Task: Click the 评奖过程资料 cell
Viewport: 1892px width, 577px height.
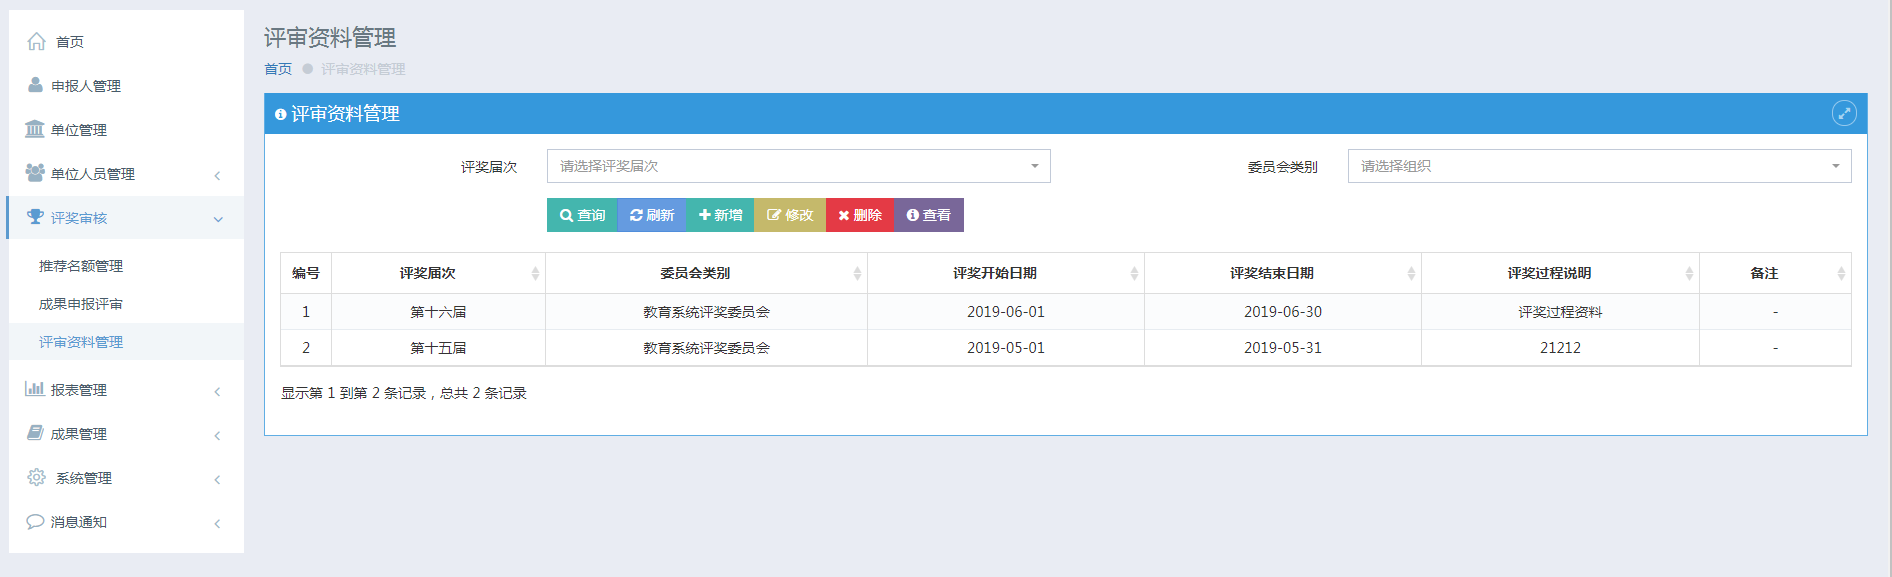Action: point(1560,312)
